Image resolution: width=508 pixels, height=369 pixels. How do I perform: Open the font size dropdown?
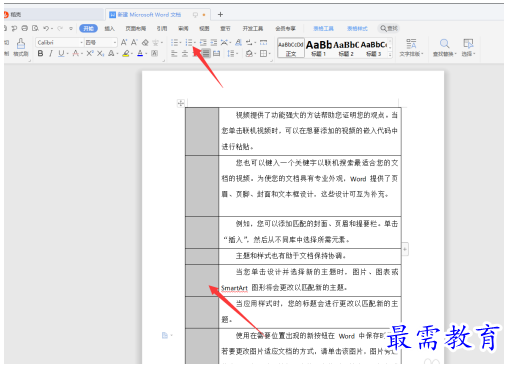(115, 42)
